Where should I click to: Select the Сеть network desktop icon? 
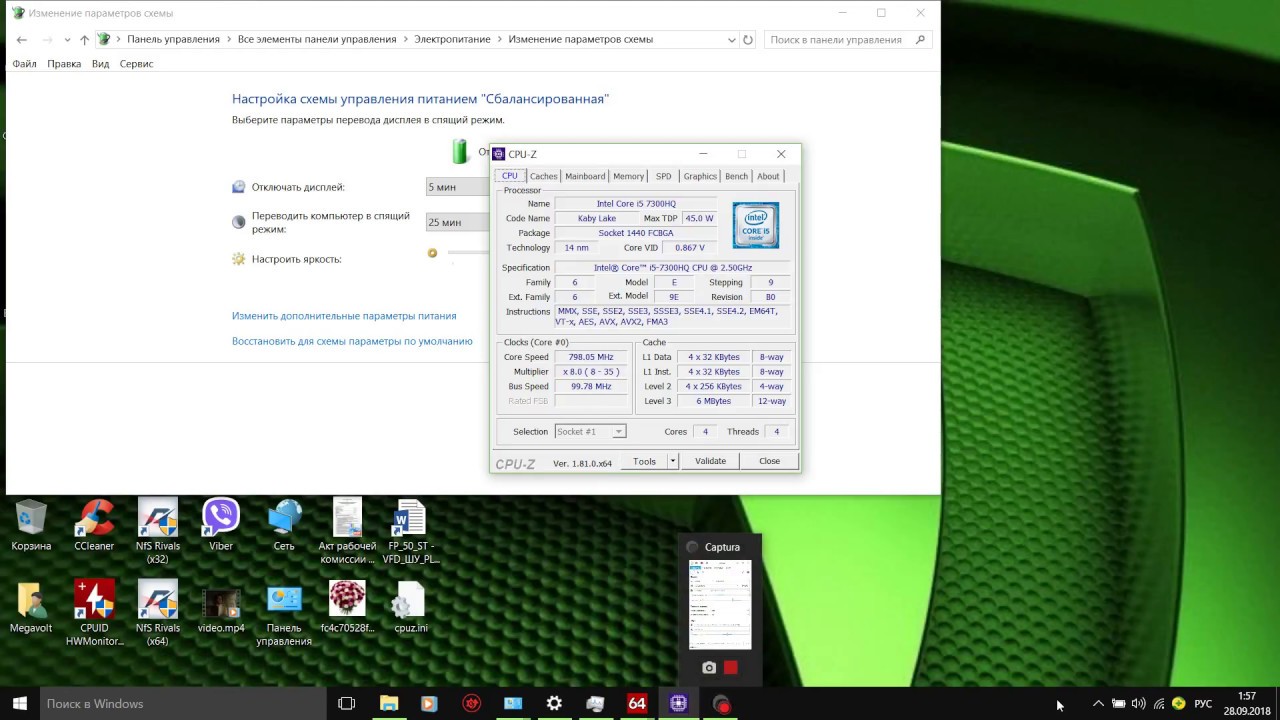click(x=284, y=525)
